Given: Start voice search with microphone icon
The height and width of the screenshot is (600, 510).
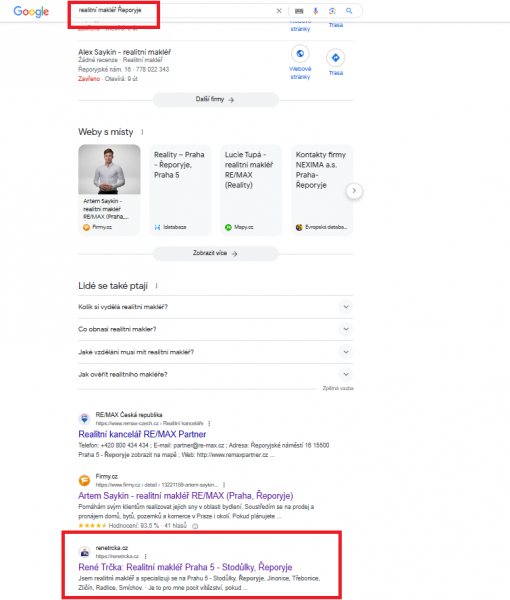Looking at the screenshot, I should pyautogui.click(x=315, y=11).
